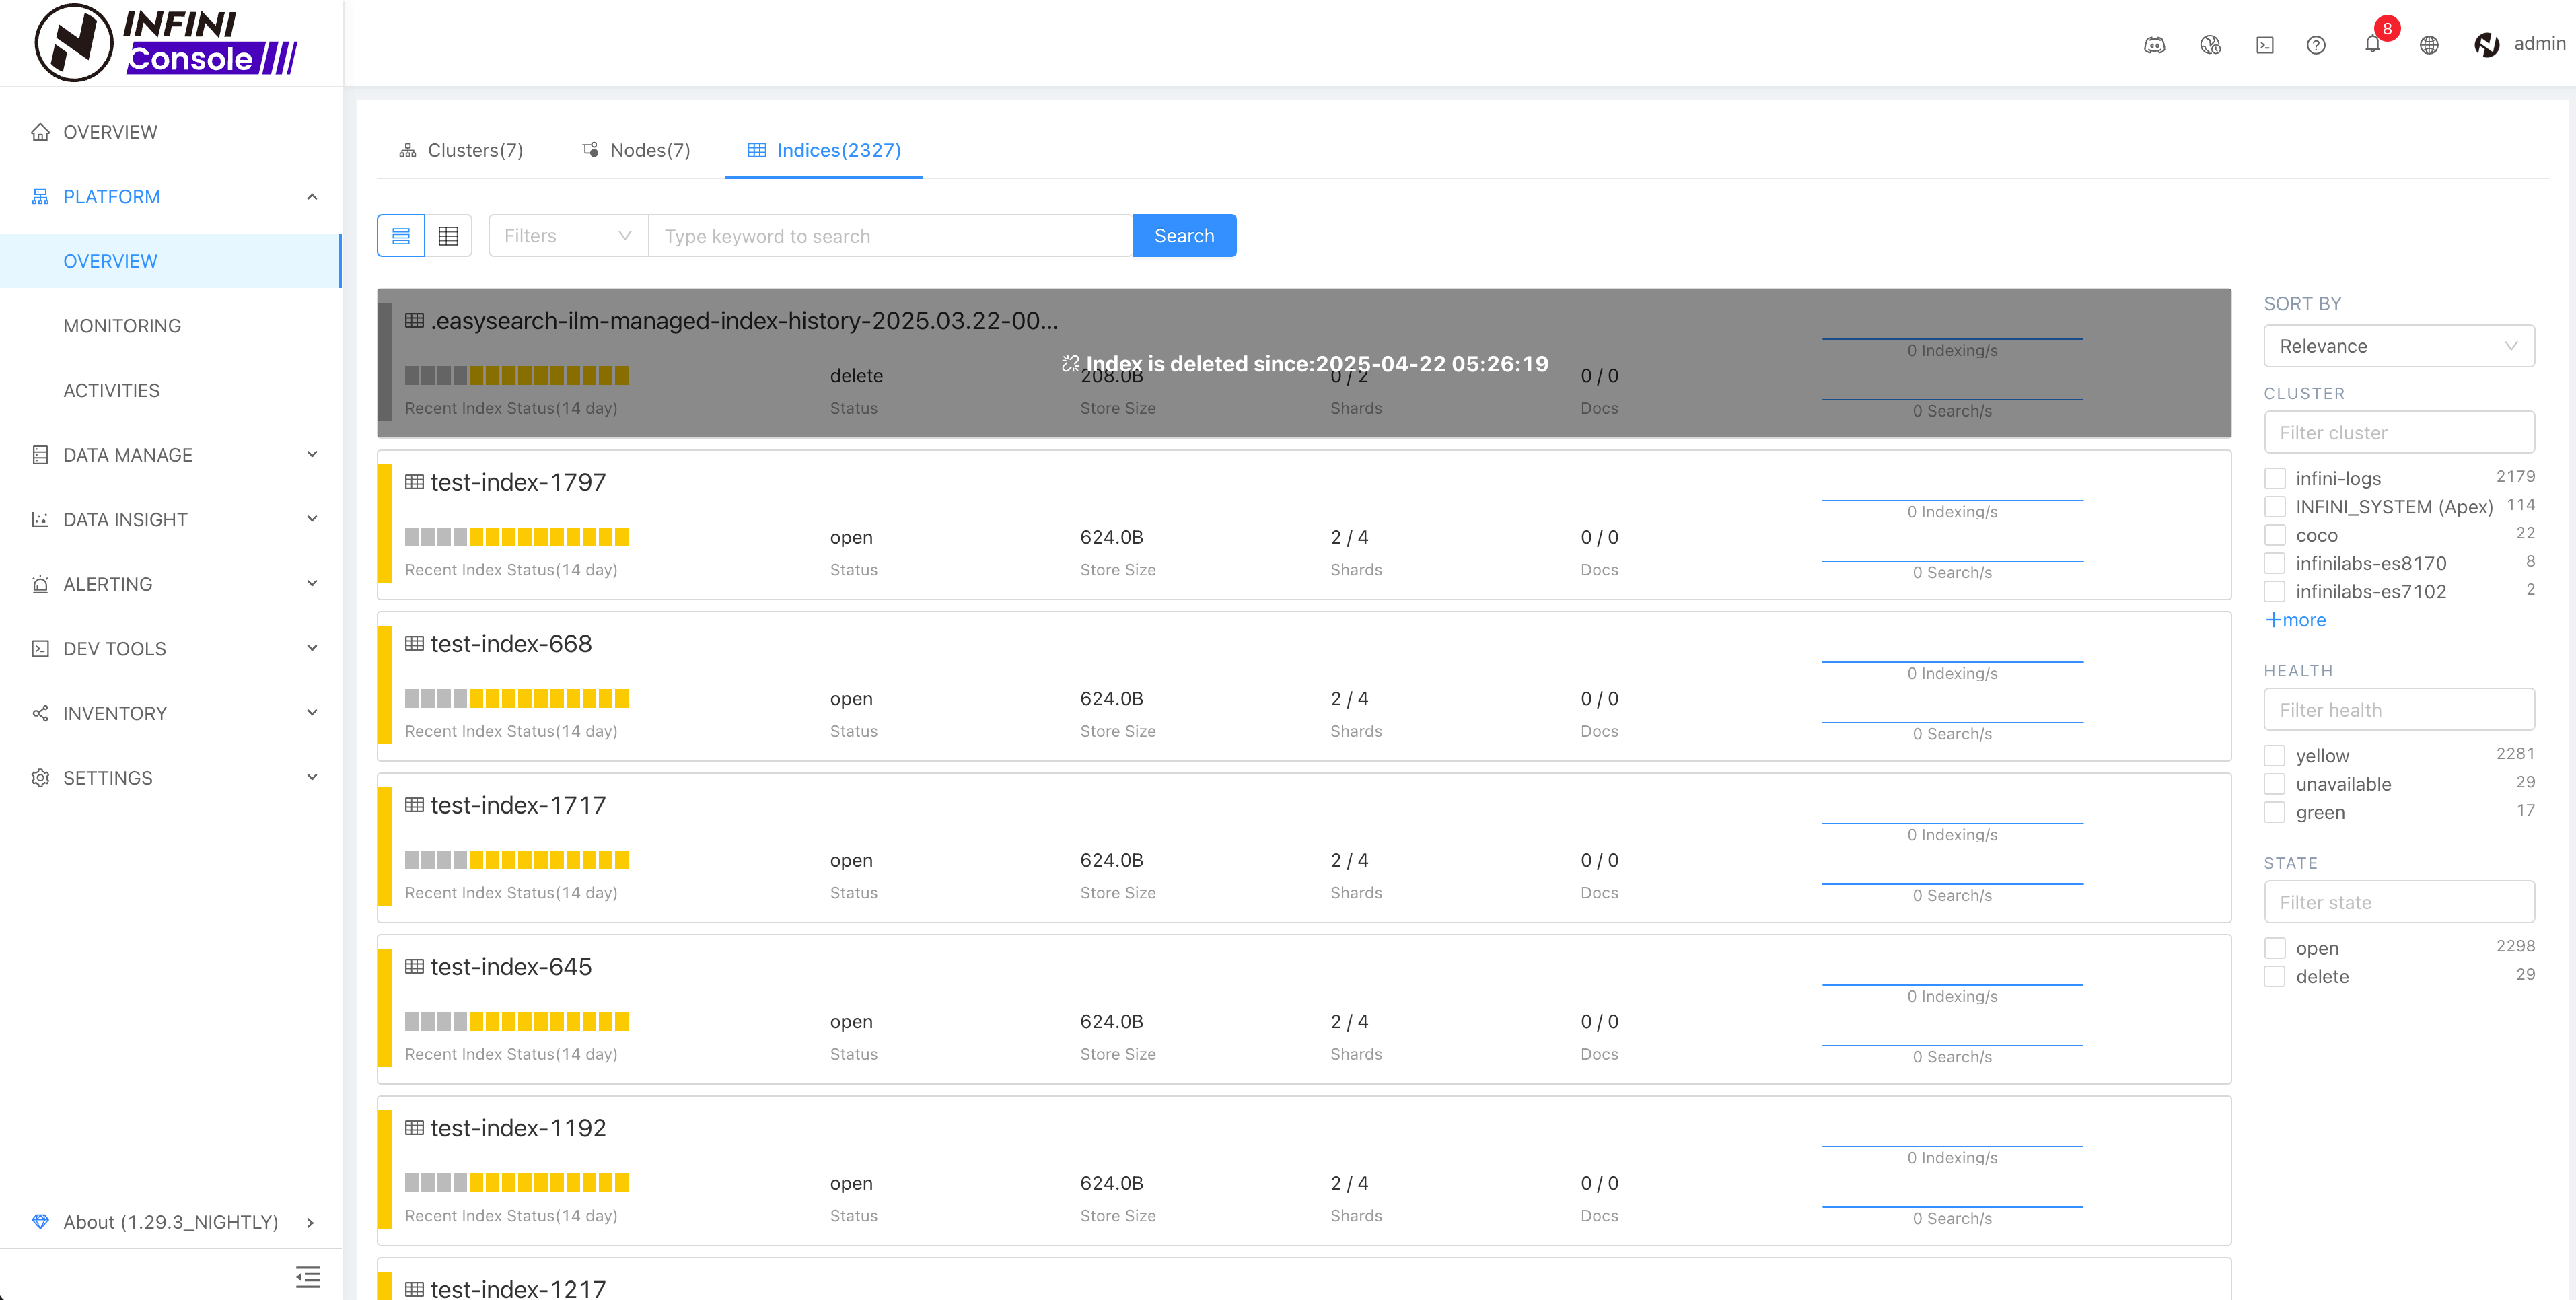
Task: Click the help question mark icon
Action: [x=2315, y=44]
